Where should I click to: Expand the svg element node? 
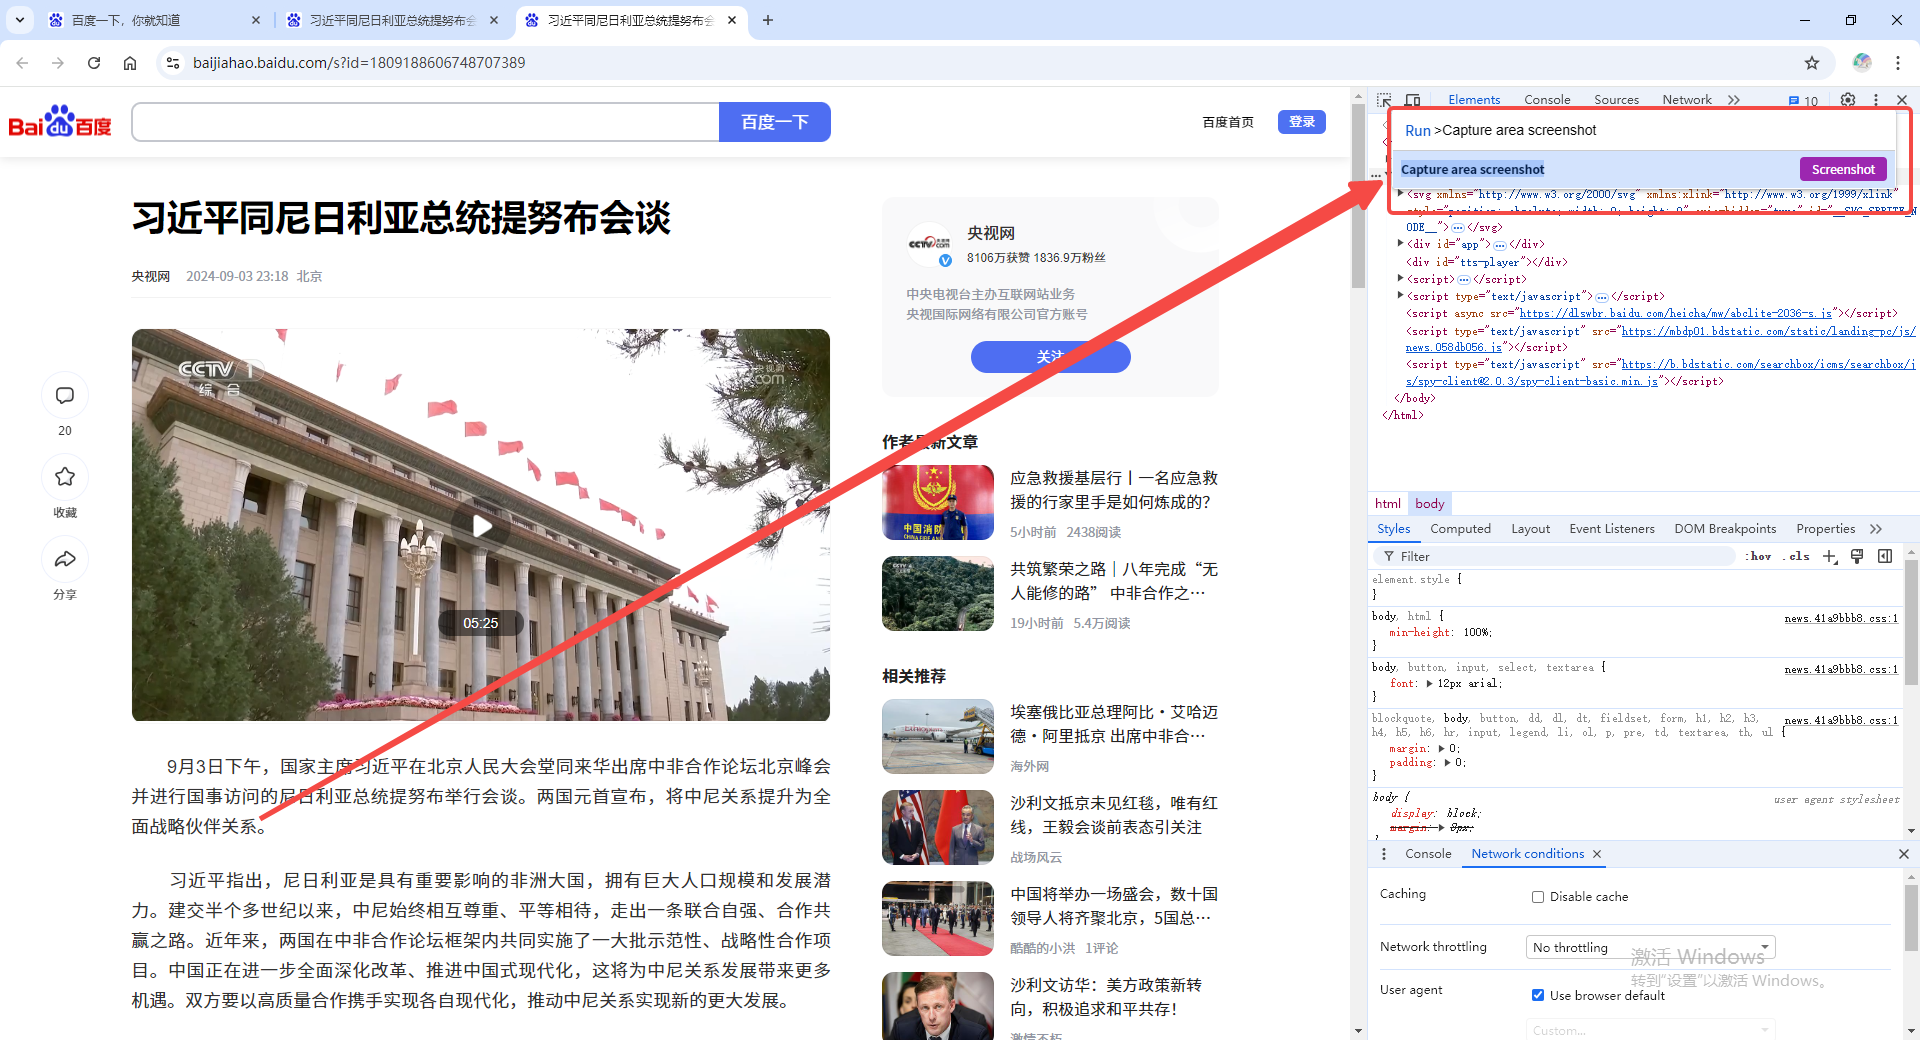1400,194
